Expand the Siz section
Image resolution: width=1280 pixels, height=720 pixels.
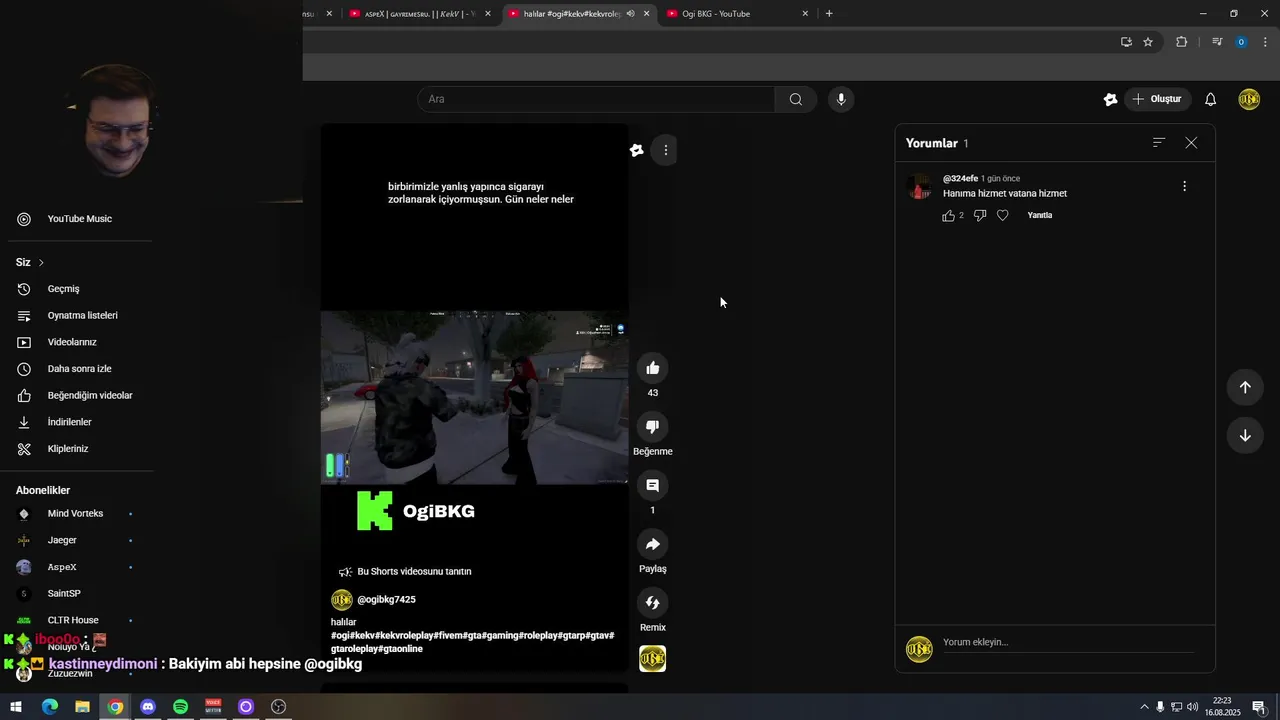(x=30, y=262)
